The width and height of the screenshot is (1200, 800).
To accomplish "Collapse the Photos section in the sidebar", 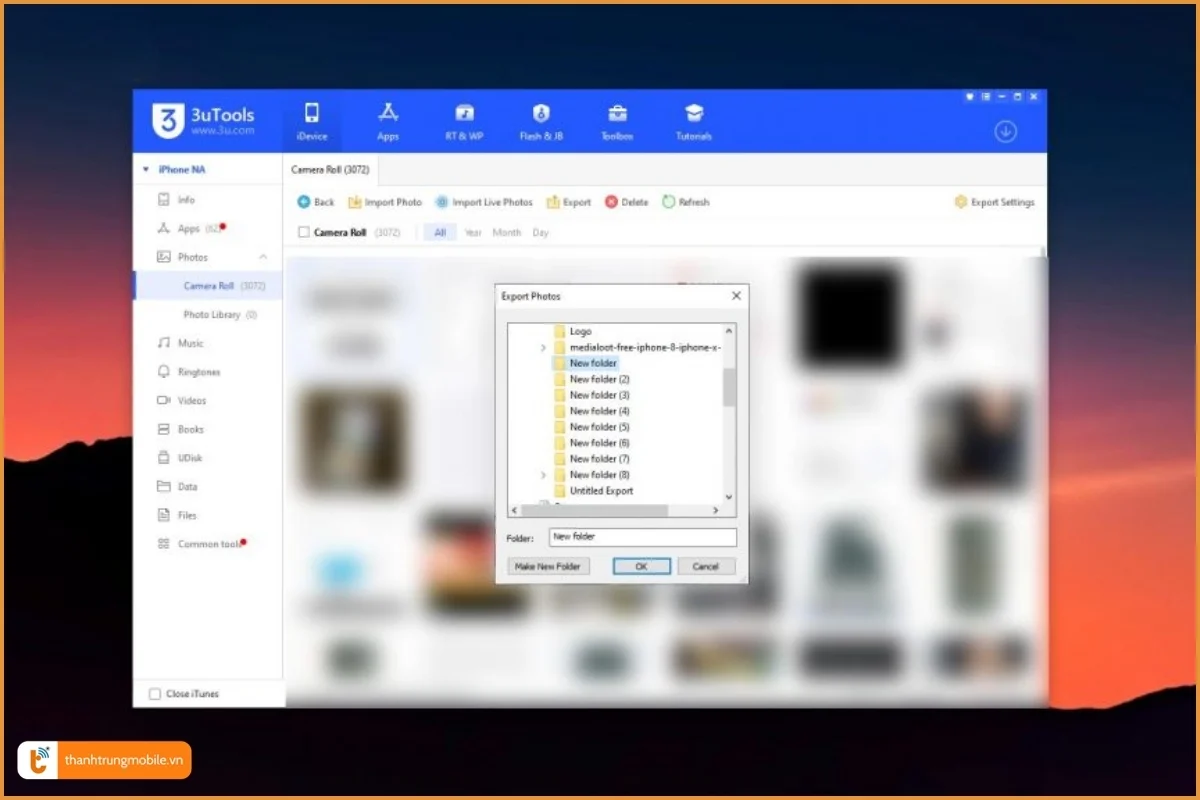I will (264, 256).
